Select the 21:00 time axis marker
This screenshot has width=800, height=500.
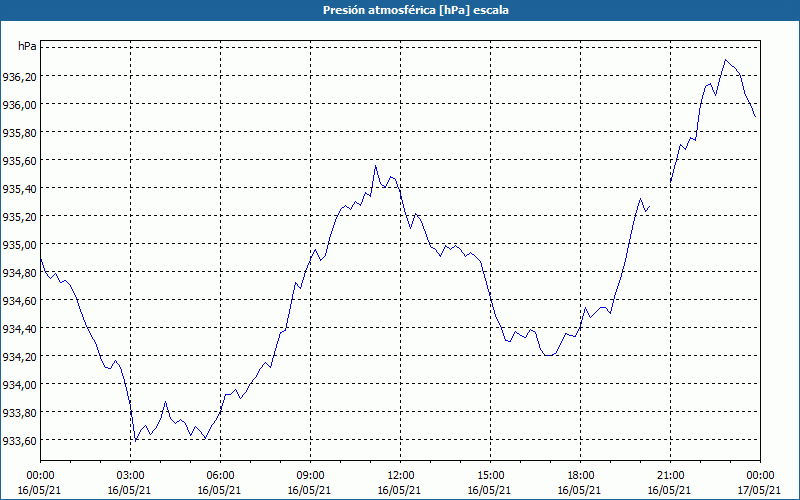pos(670,476)
